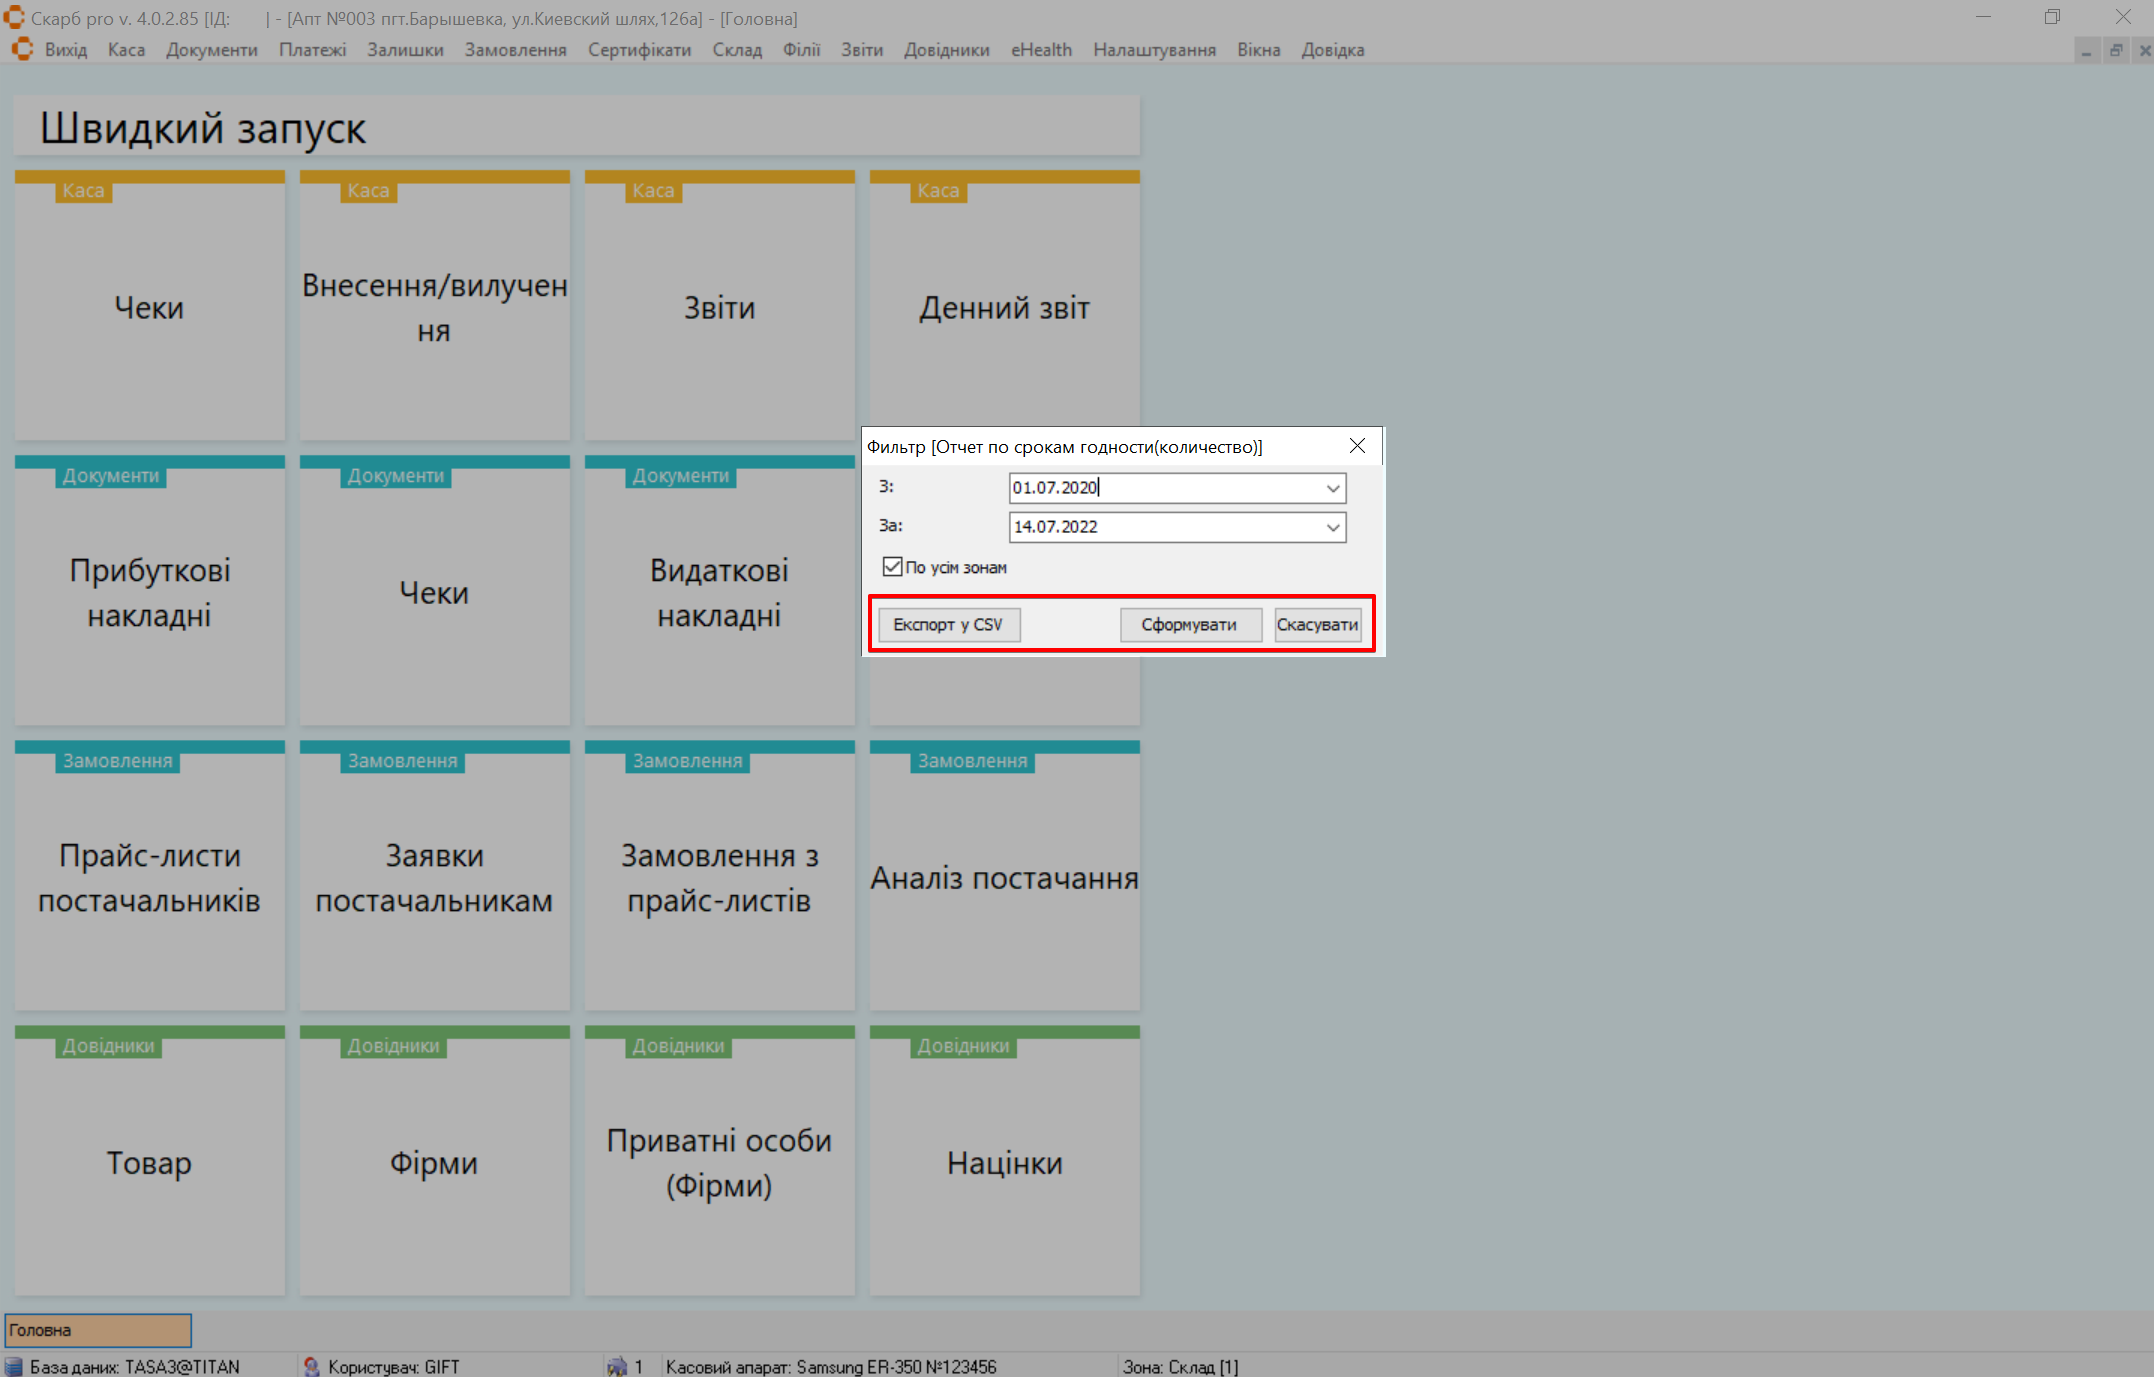The image size is (2154, 1377).
Task: Open the Прибуткові накладні tile
Action: tap(150, 593)
